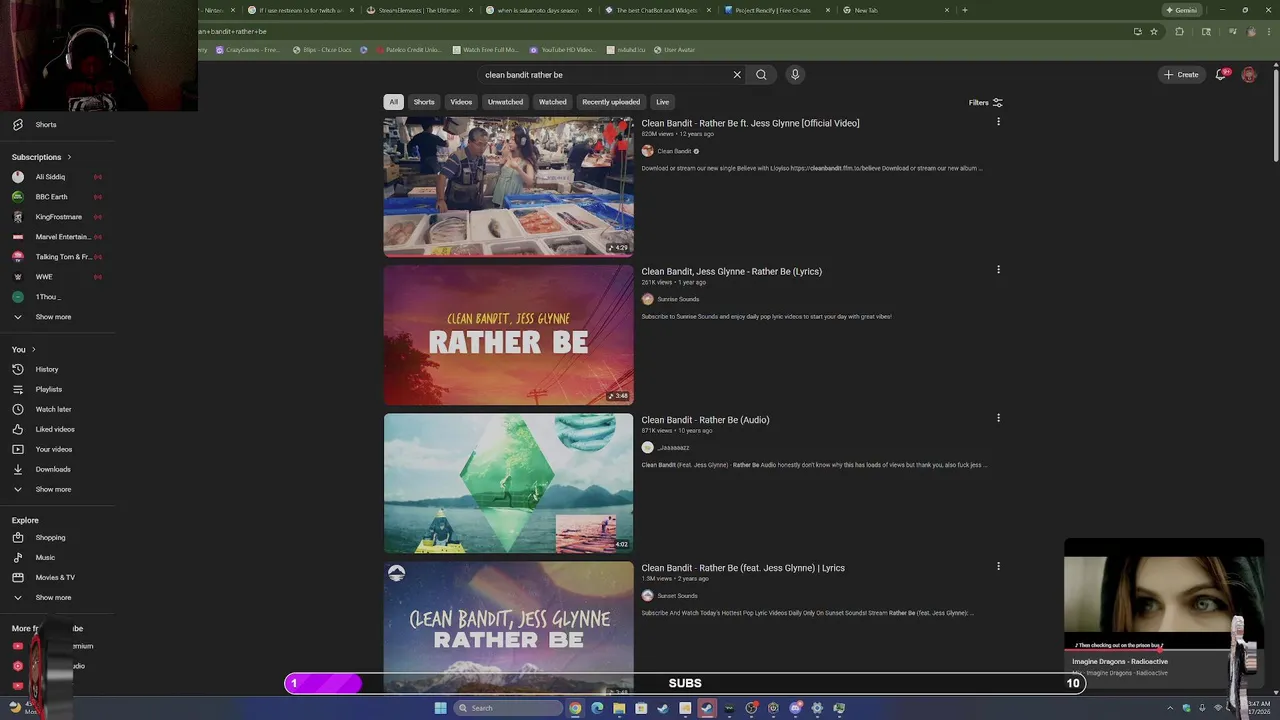1280x720 pixels.
Task: Open the Create menu button
Action: (x=1181, y=75)
